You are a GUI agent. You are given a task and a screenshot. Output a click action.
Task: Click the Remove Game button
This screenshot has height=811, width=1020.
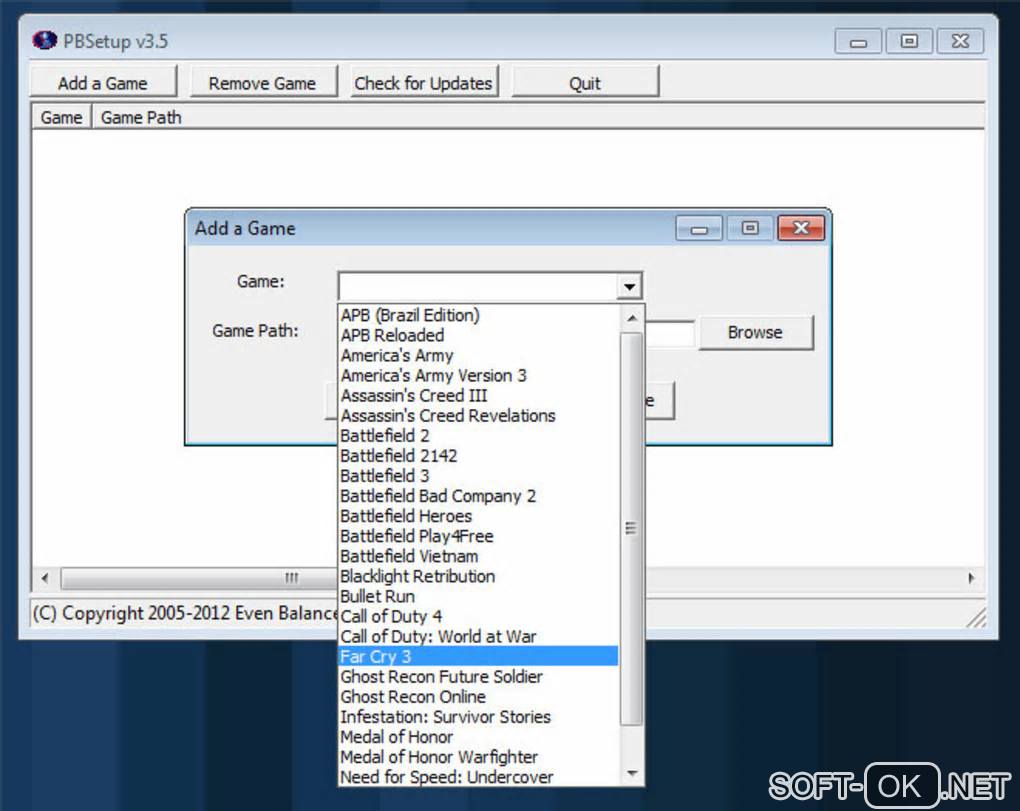tap(263, 82)
